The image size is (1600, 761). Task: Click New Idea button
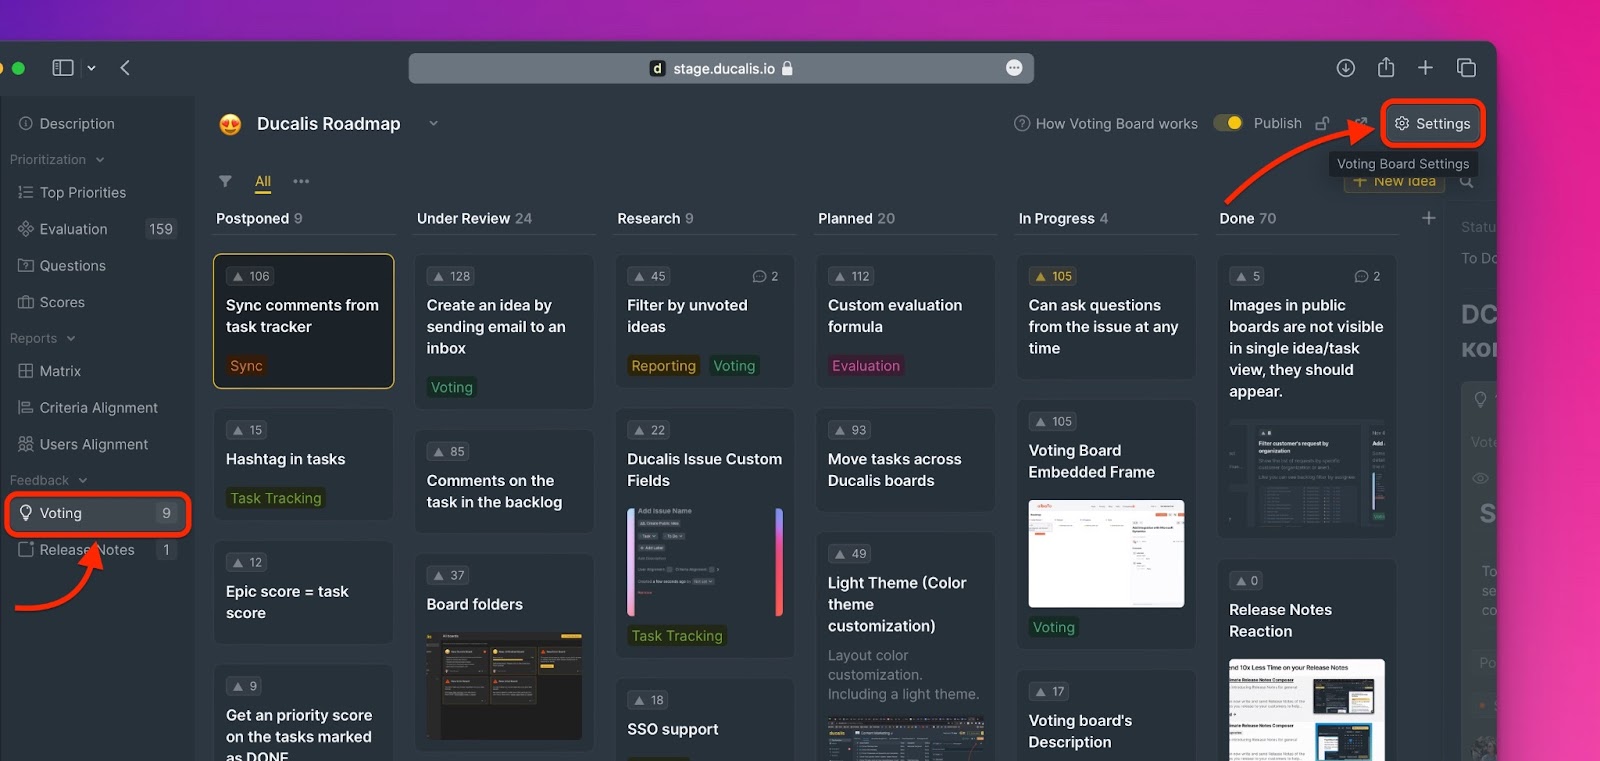(x=1395, y=181)
